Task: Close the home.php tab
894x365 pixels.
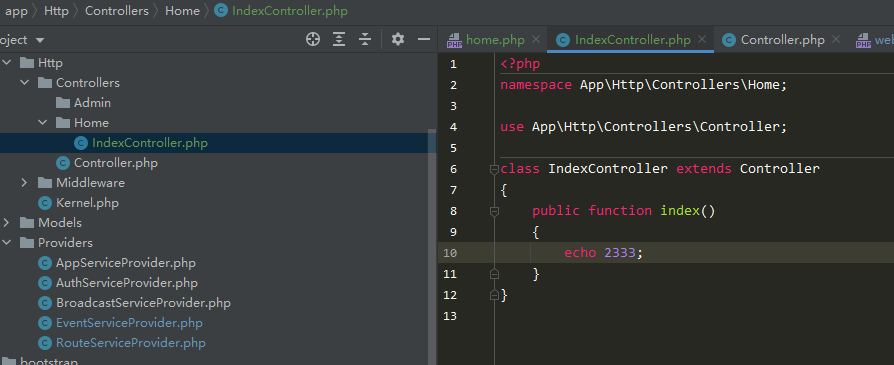Action: [x=535, y=39]
